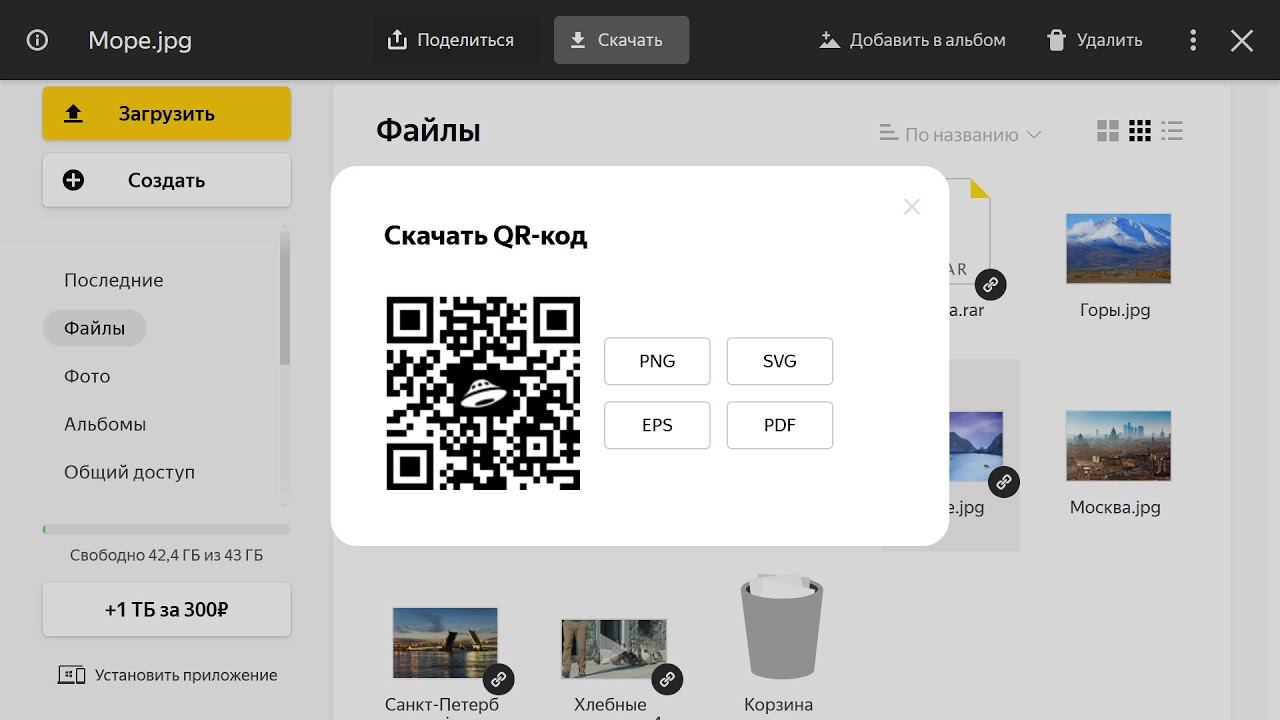1280x720 pixels.
Task: Switch to list view
Action: click(x=1172, y=131)
